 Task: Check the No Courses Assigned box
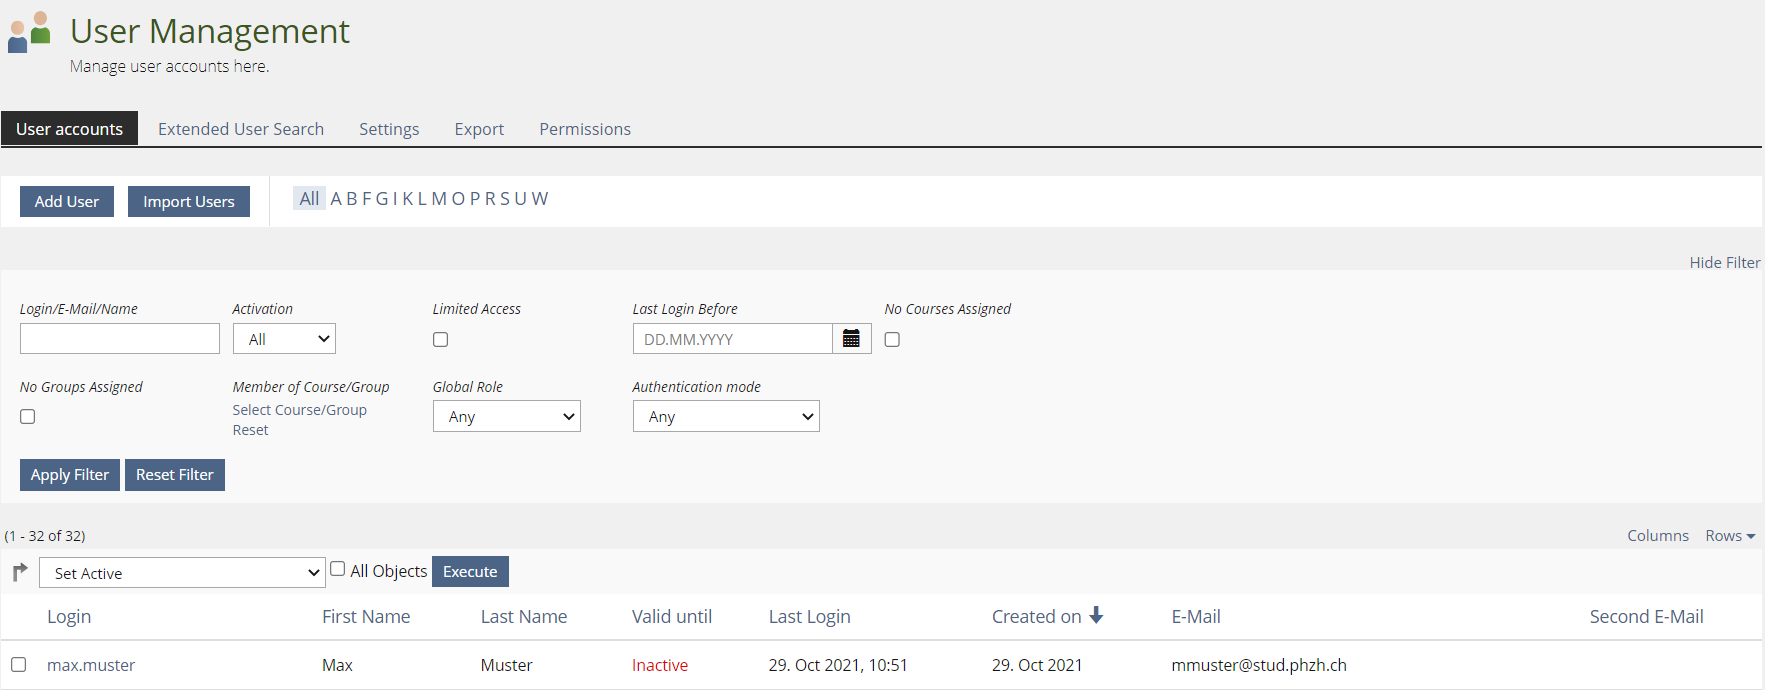(x=892, y=340)
